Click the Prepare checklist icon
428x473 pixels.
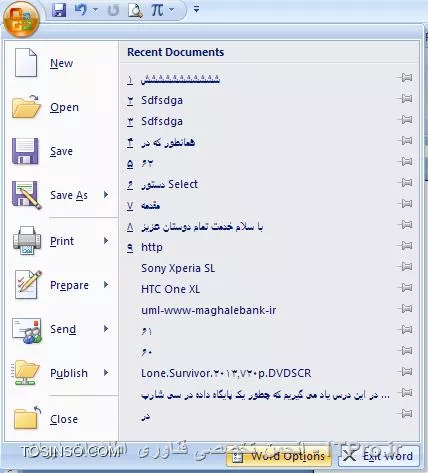click(x=28, y=285)
